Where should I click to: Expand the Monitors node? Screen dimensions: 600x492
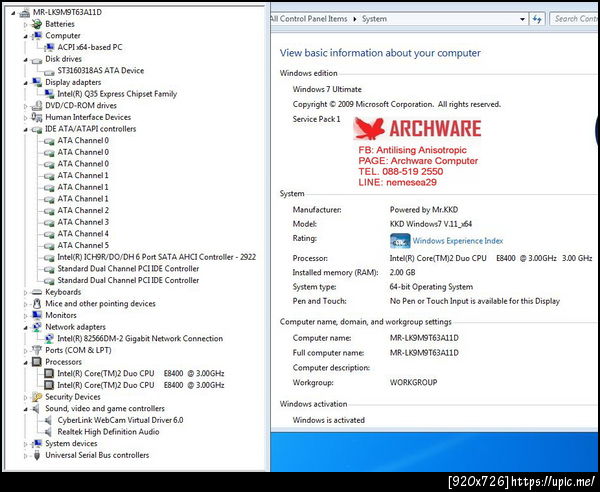click(x=26, y=316)
